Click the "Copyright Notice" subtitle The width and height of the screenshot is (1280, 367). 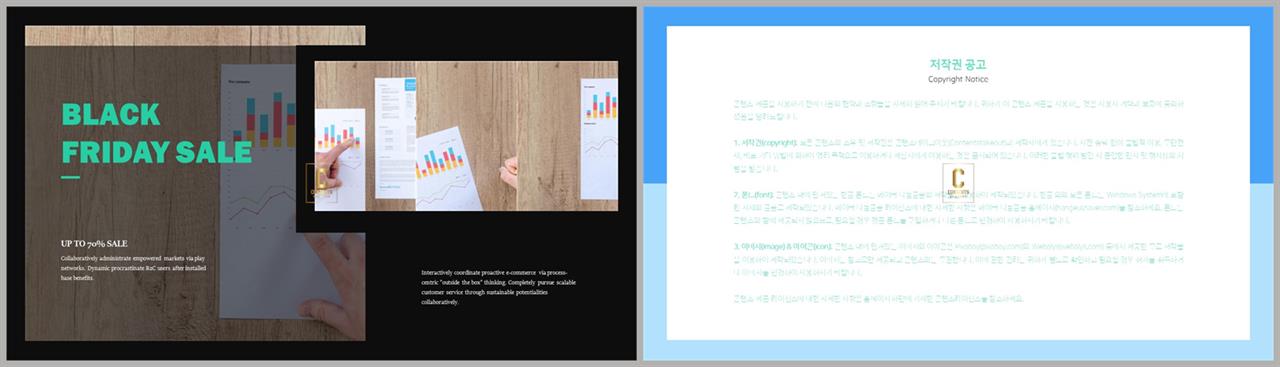tap(958, 79)
